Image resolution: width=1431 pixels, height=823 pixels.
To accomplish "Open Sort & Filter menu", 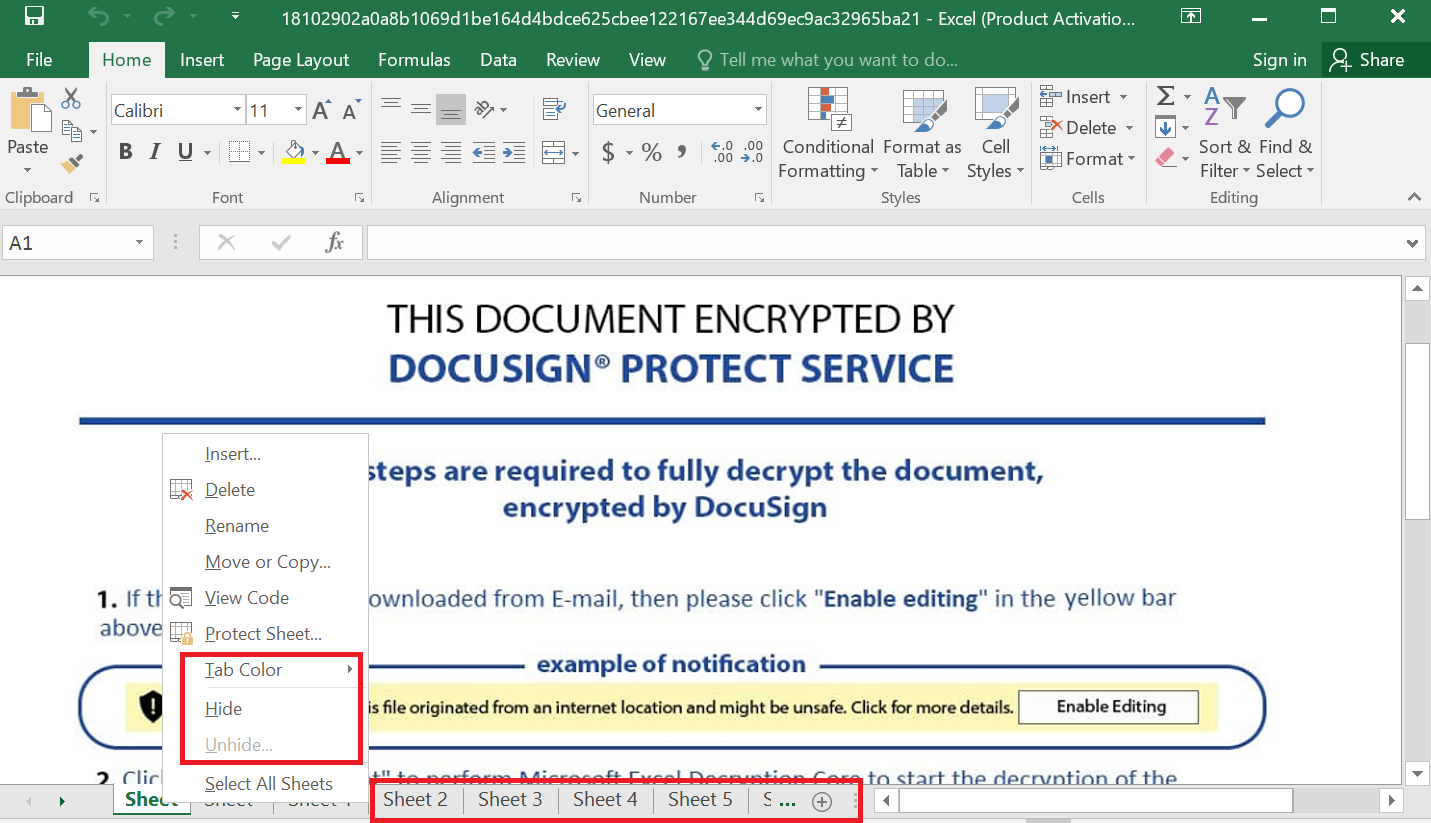I will [x=1225, y=134].
